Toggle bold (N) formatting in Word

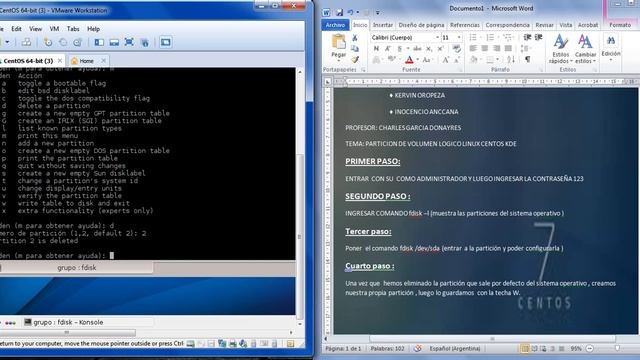point(376,49)
